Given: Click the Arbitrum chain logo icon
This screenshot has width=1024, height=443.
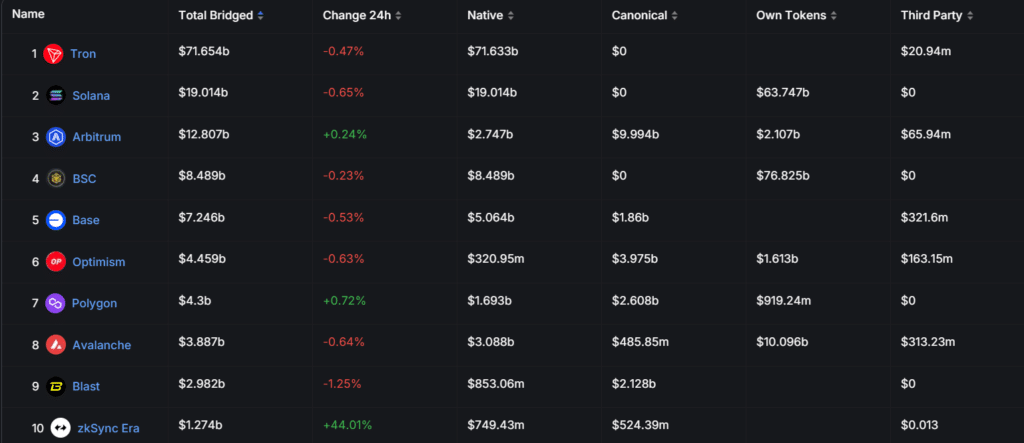Looking at the screenshot, I should click(56, 137).
